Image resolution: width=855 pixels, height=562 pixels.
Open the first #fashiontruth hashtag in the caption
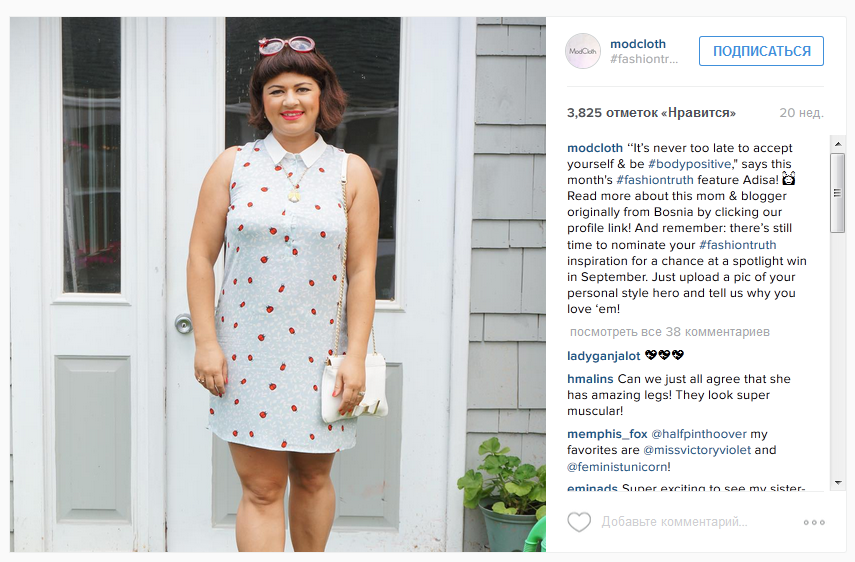click(x=655, y=180)
